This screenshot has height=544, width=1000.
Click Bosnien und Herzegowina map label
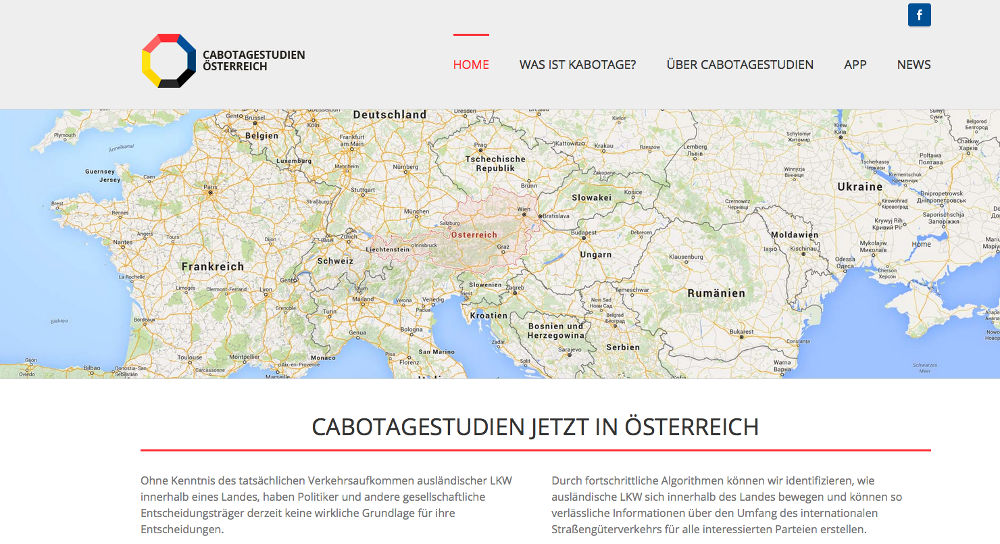pyautogui.click(x=555, y=330)
